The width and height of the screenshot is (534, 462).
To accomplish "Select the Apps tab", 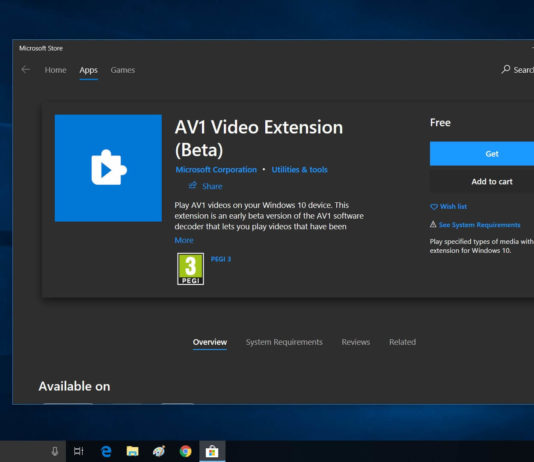I will [89, 70].
